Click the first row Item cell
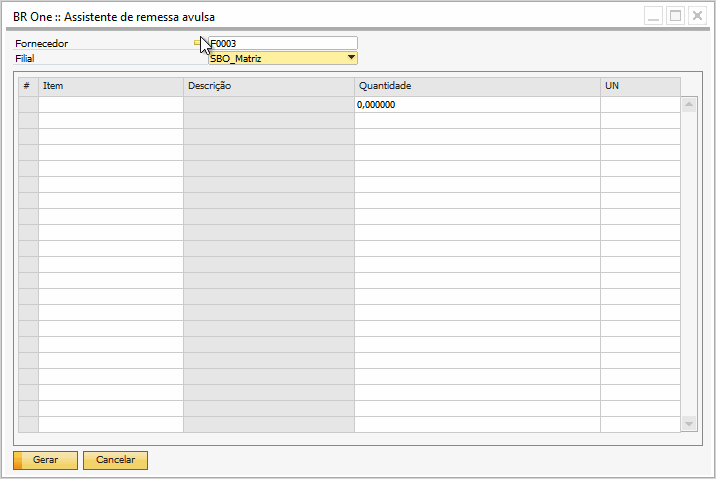 click(x=110, y=105)
